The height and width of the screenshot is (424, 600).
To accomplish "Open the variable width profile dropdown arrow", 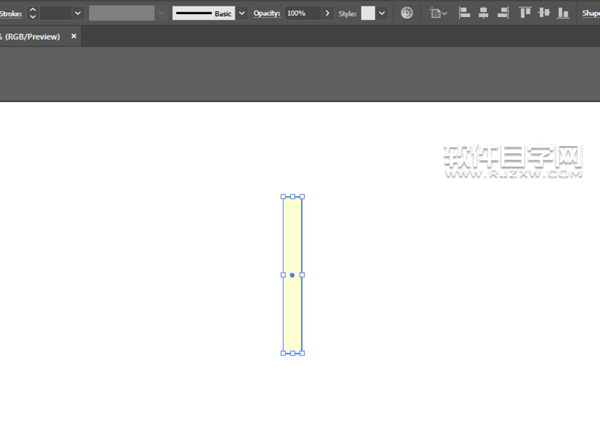I will tap(161, 13).
